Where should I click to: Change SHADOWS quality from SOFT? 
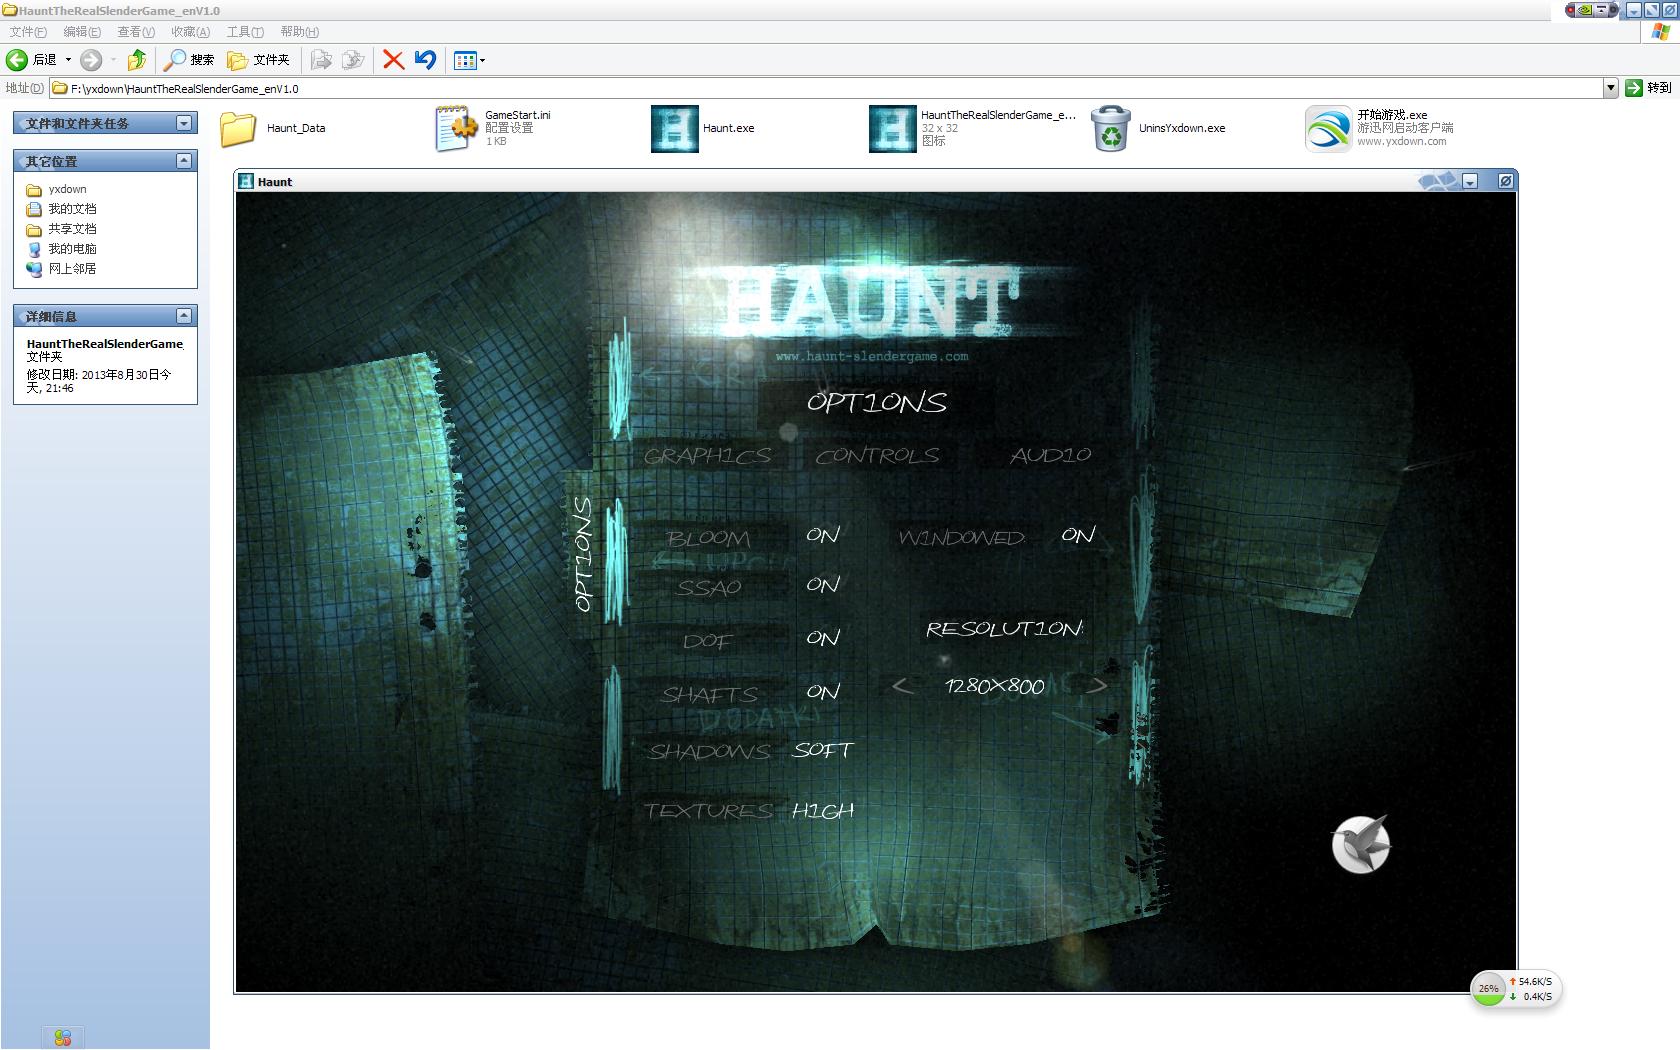(x=823, y=750)
